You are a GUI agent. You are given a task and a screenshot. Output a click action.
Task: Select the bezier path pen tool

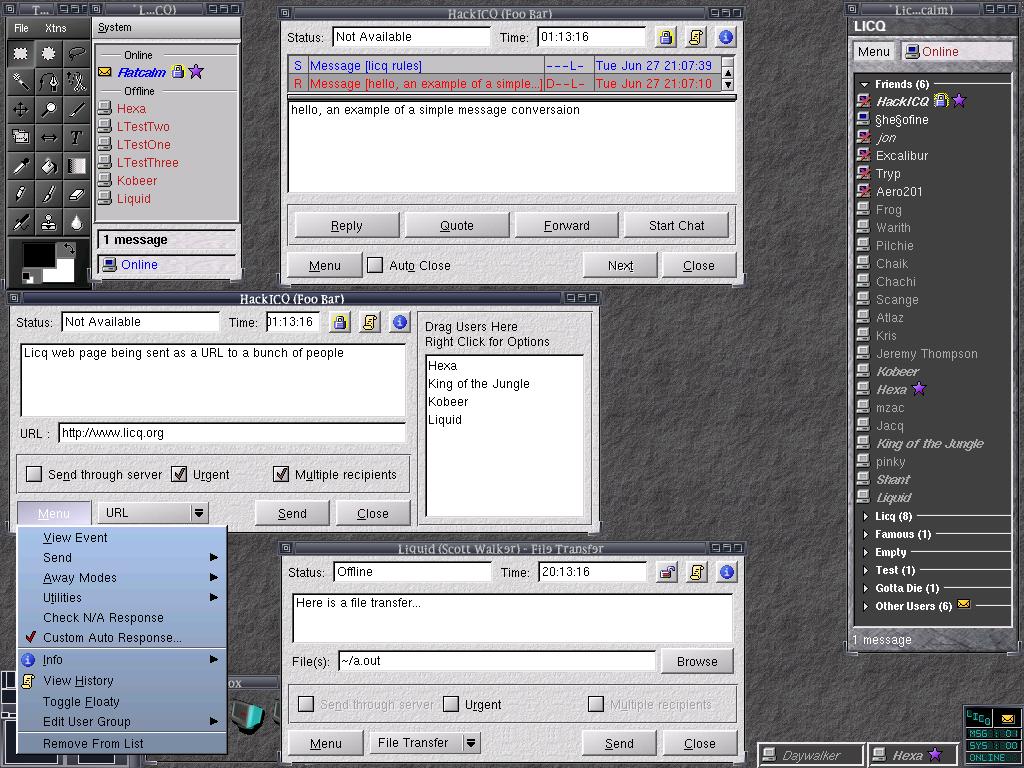49,82
